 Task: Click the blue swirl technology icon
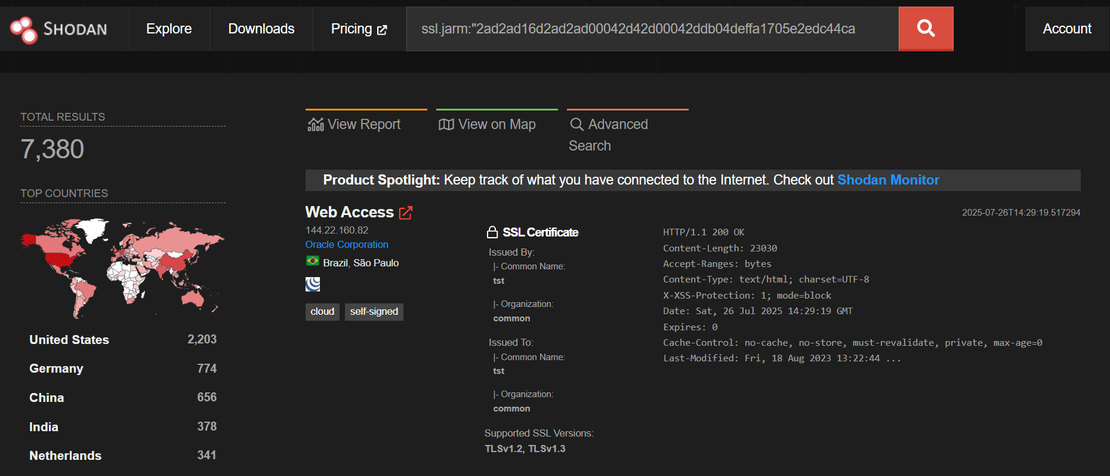[x=313, y=284]
